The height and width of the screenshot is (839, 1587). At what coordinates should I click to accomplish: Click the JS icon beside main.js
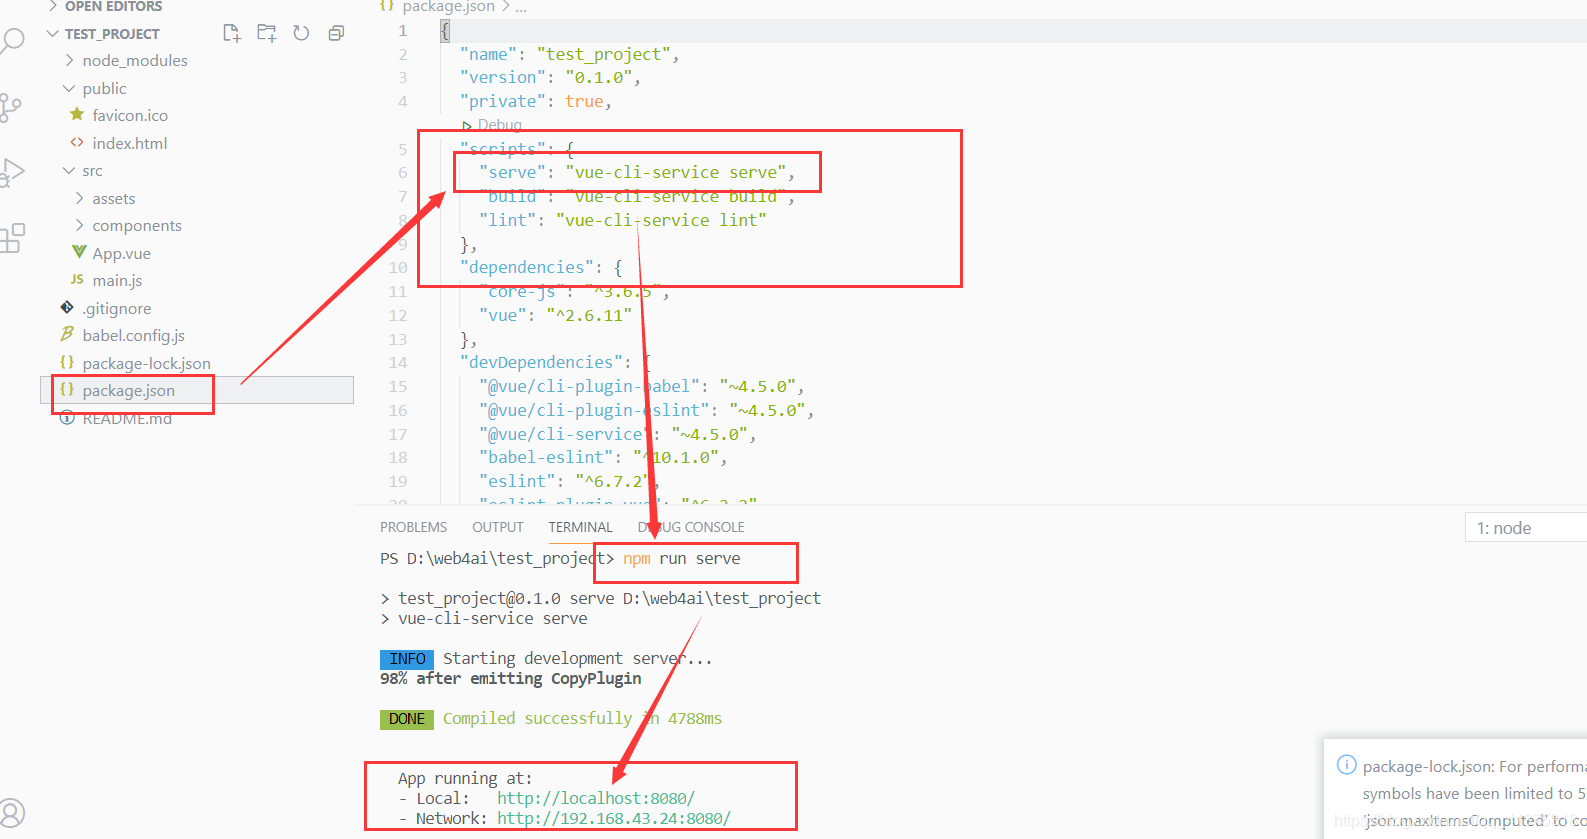77,280
